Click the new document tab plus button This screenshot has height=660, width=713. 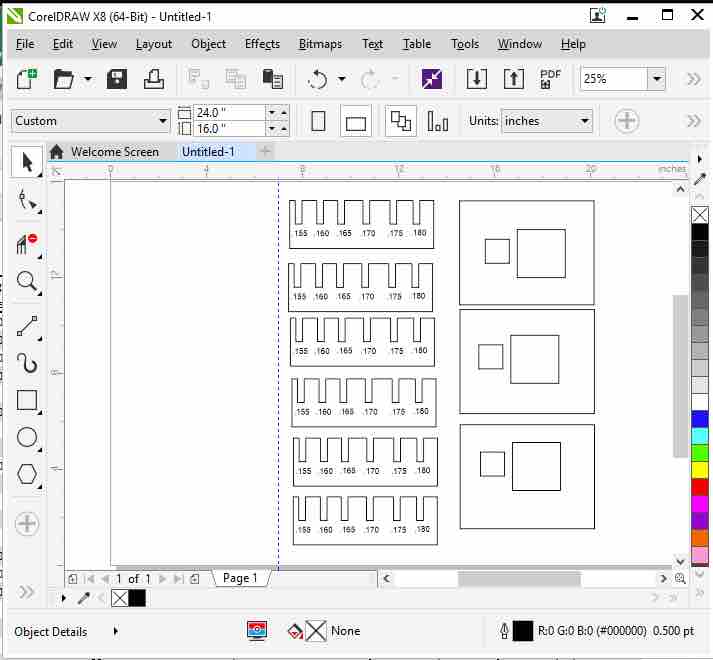coord(266,151)
